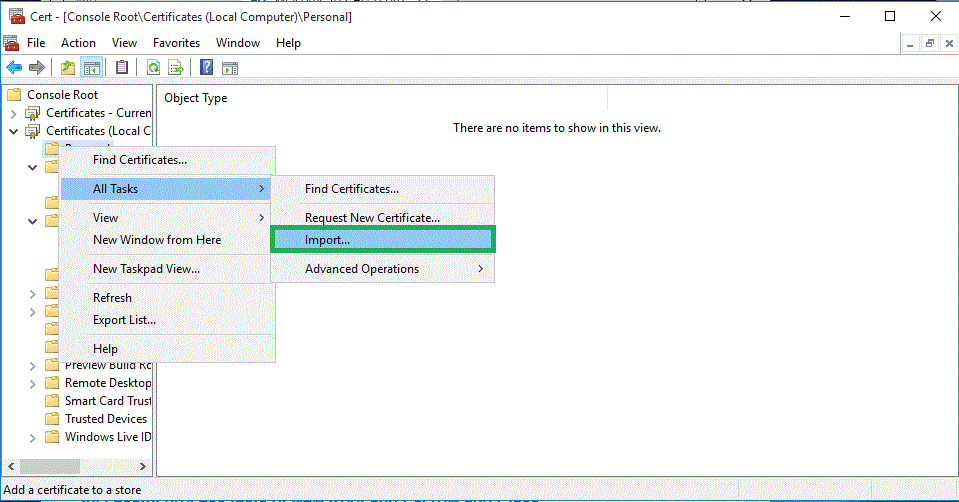
Task: Click the clipboard Paste toolbar icon
Action: click(122, 67)
